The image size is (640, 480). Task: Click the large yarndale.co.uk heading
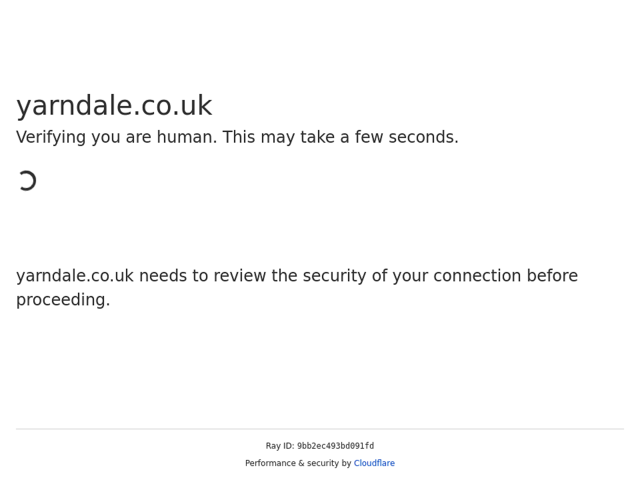114,106
